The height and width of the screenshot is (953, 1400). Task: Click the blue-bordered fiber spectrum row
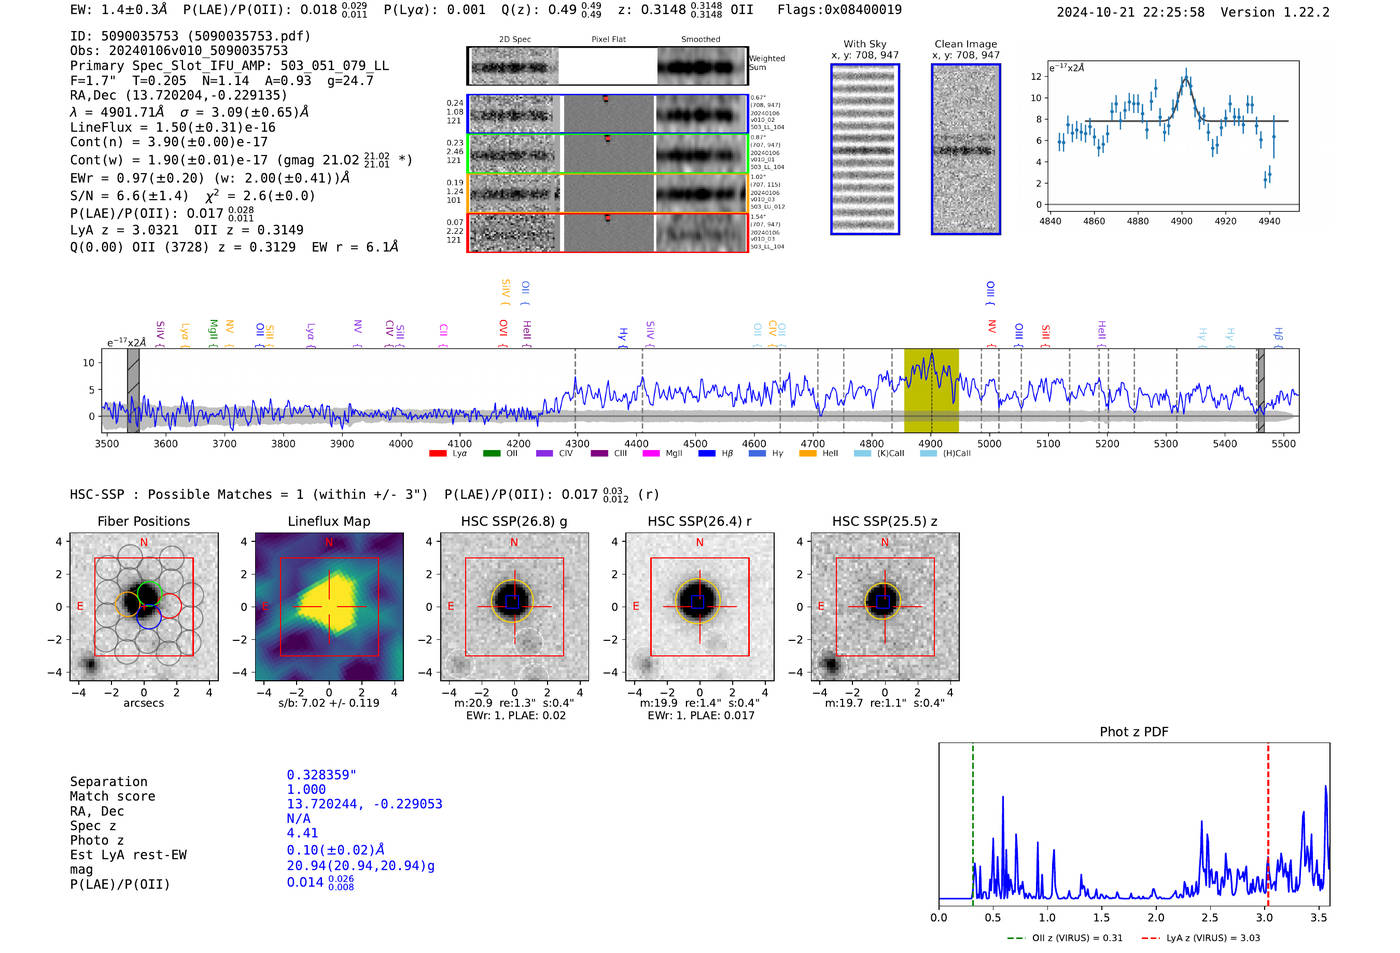[607, 115]
